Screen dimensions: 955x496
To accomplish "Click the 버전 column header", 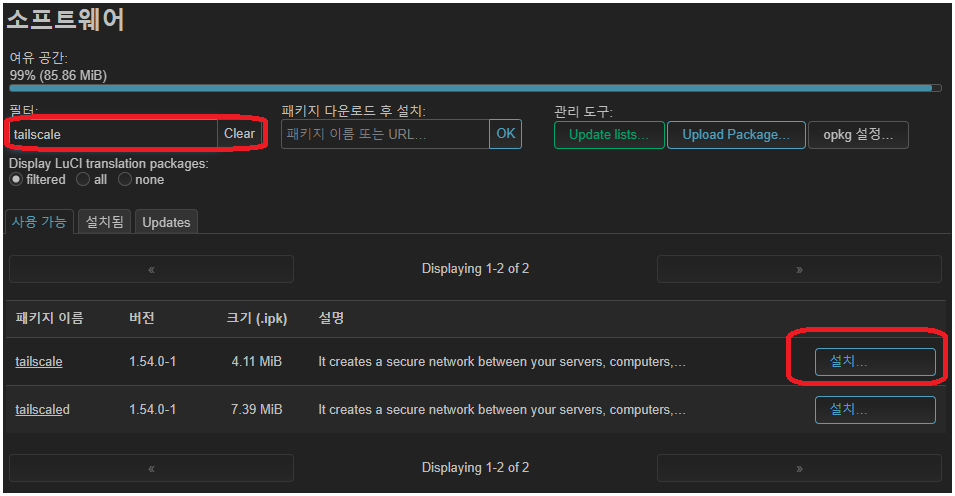I will 142,317.
